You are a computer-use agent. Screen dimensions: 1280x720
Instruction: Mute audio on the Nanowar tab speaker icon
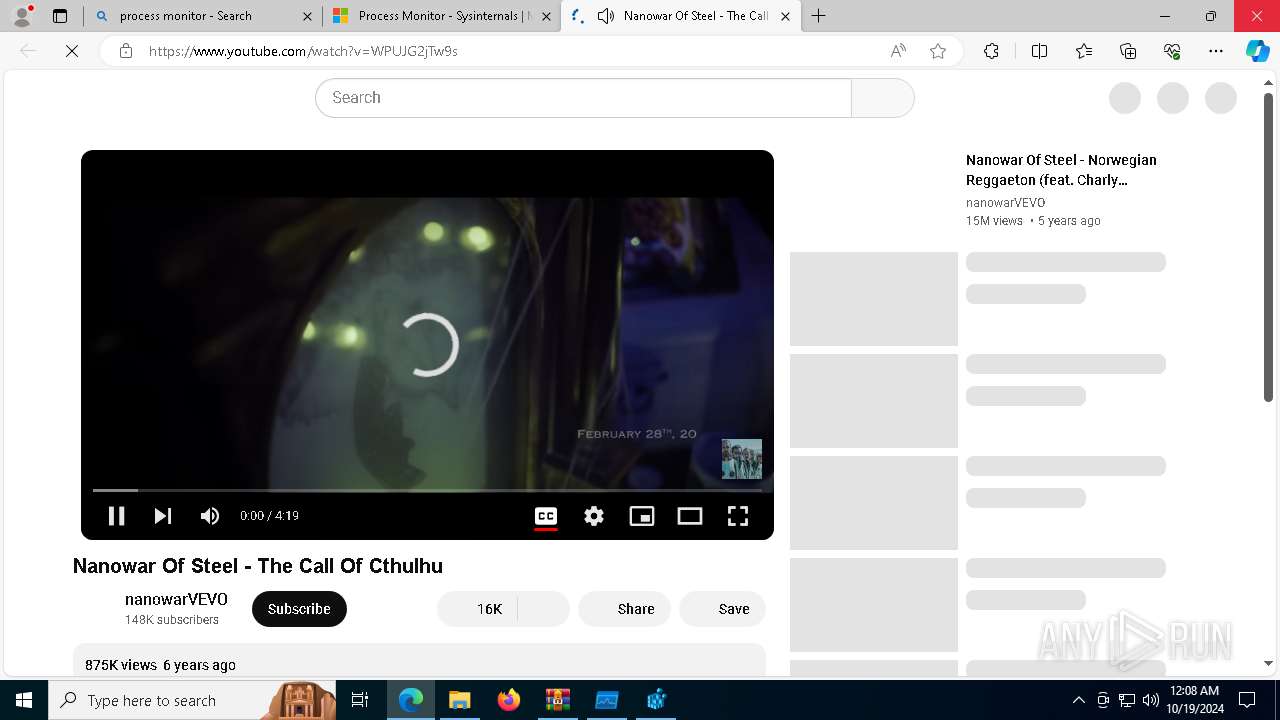pyautogui.click(x=606, y=16)
